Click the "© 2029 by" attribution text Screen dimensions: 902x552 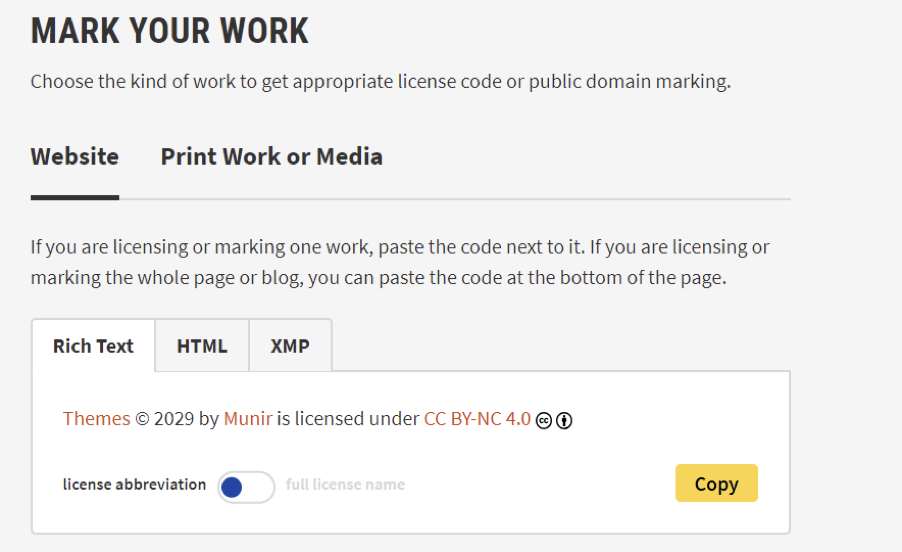[177, 419]
